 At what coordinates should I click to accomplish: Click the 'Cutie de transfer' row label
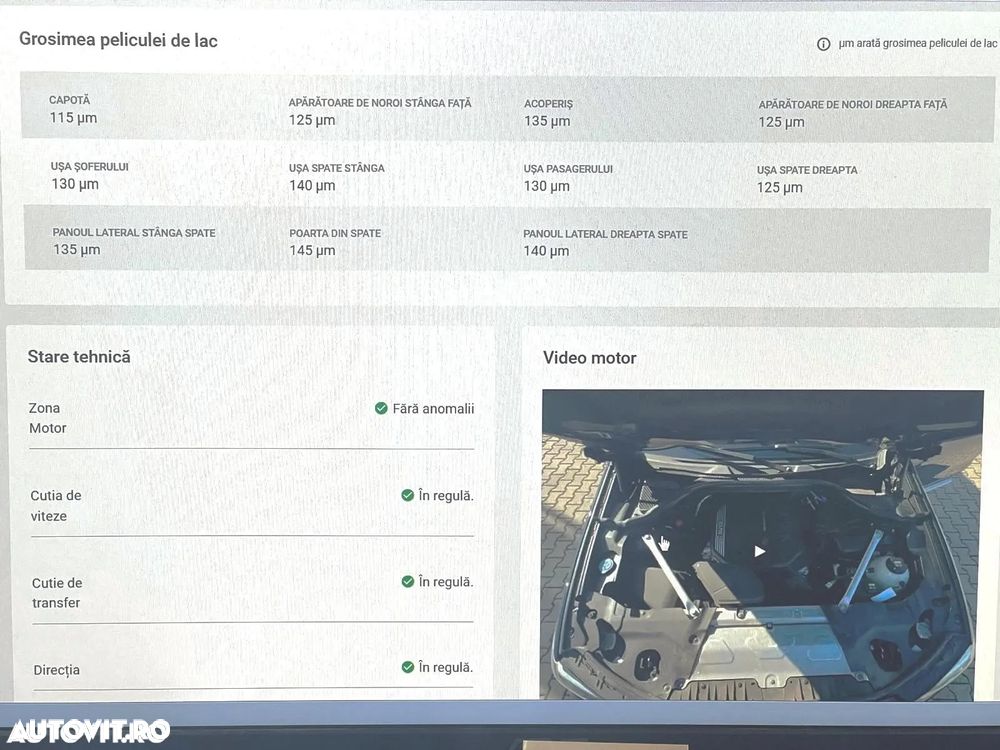(57, 592)
